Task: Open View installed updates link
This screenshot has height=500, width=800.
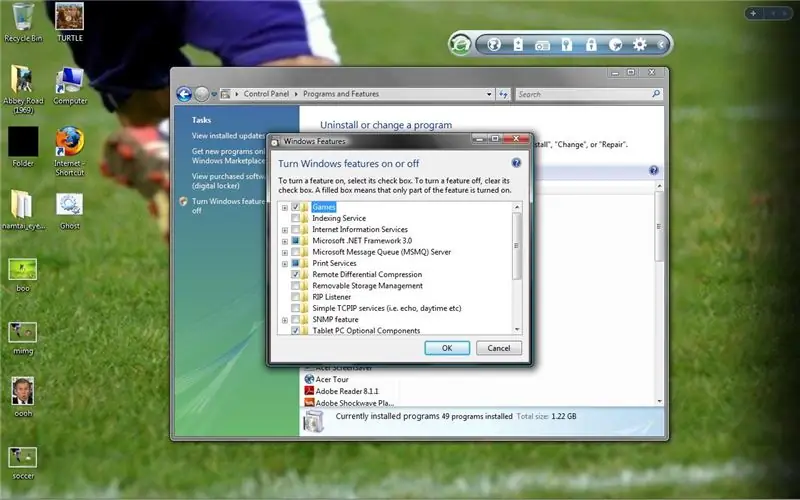Action: coord(228,136)
